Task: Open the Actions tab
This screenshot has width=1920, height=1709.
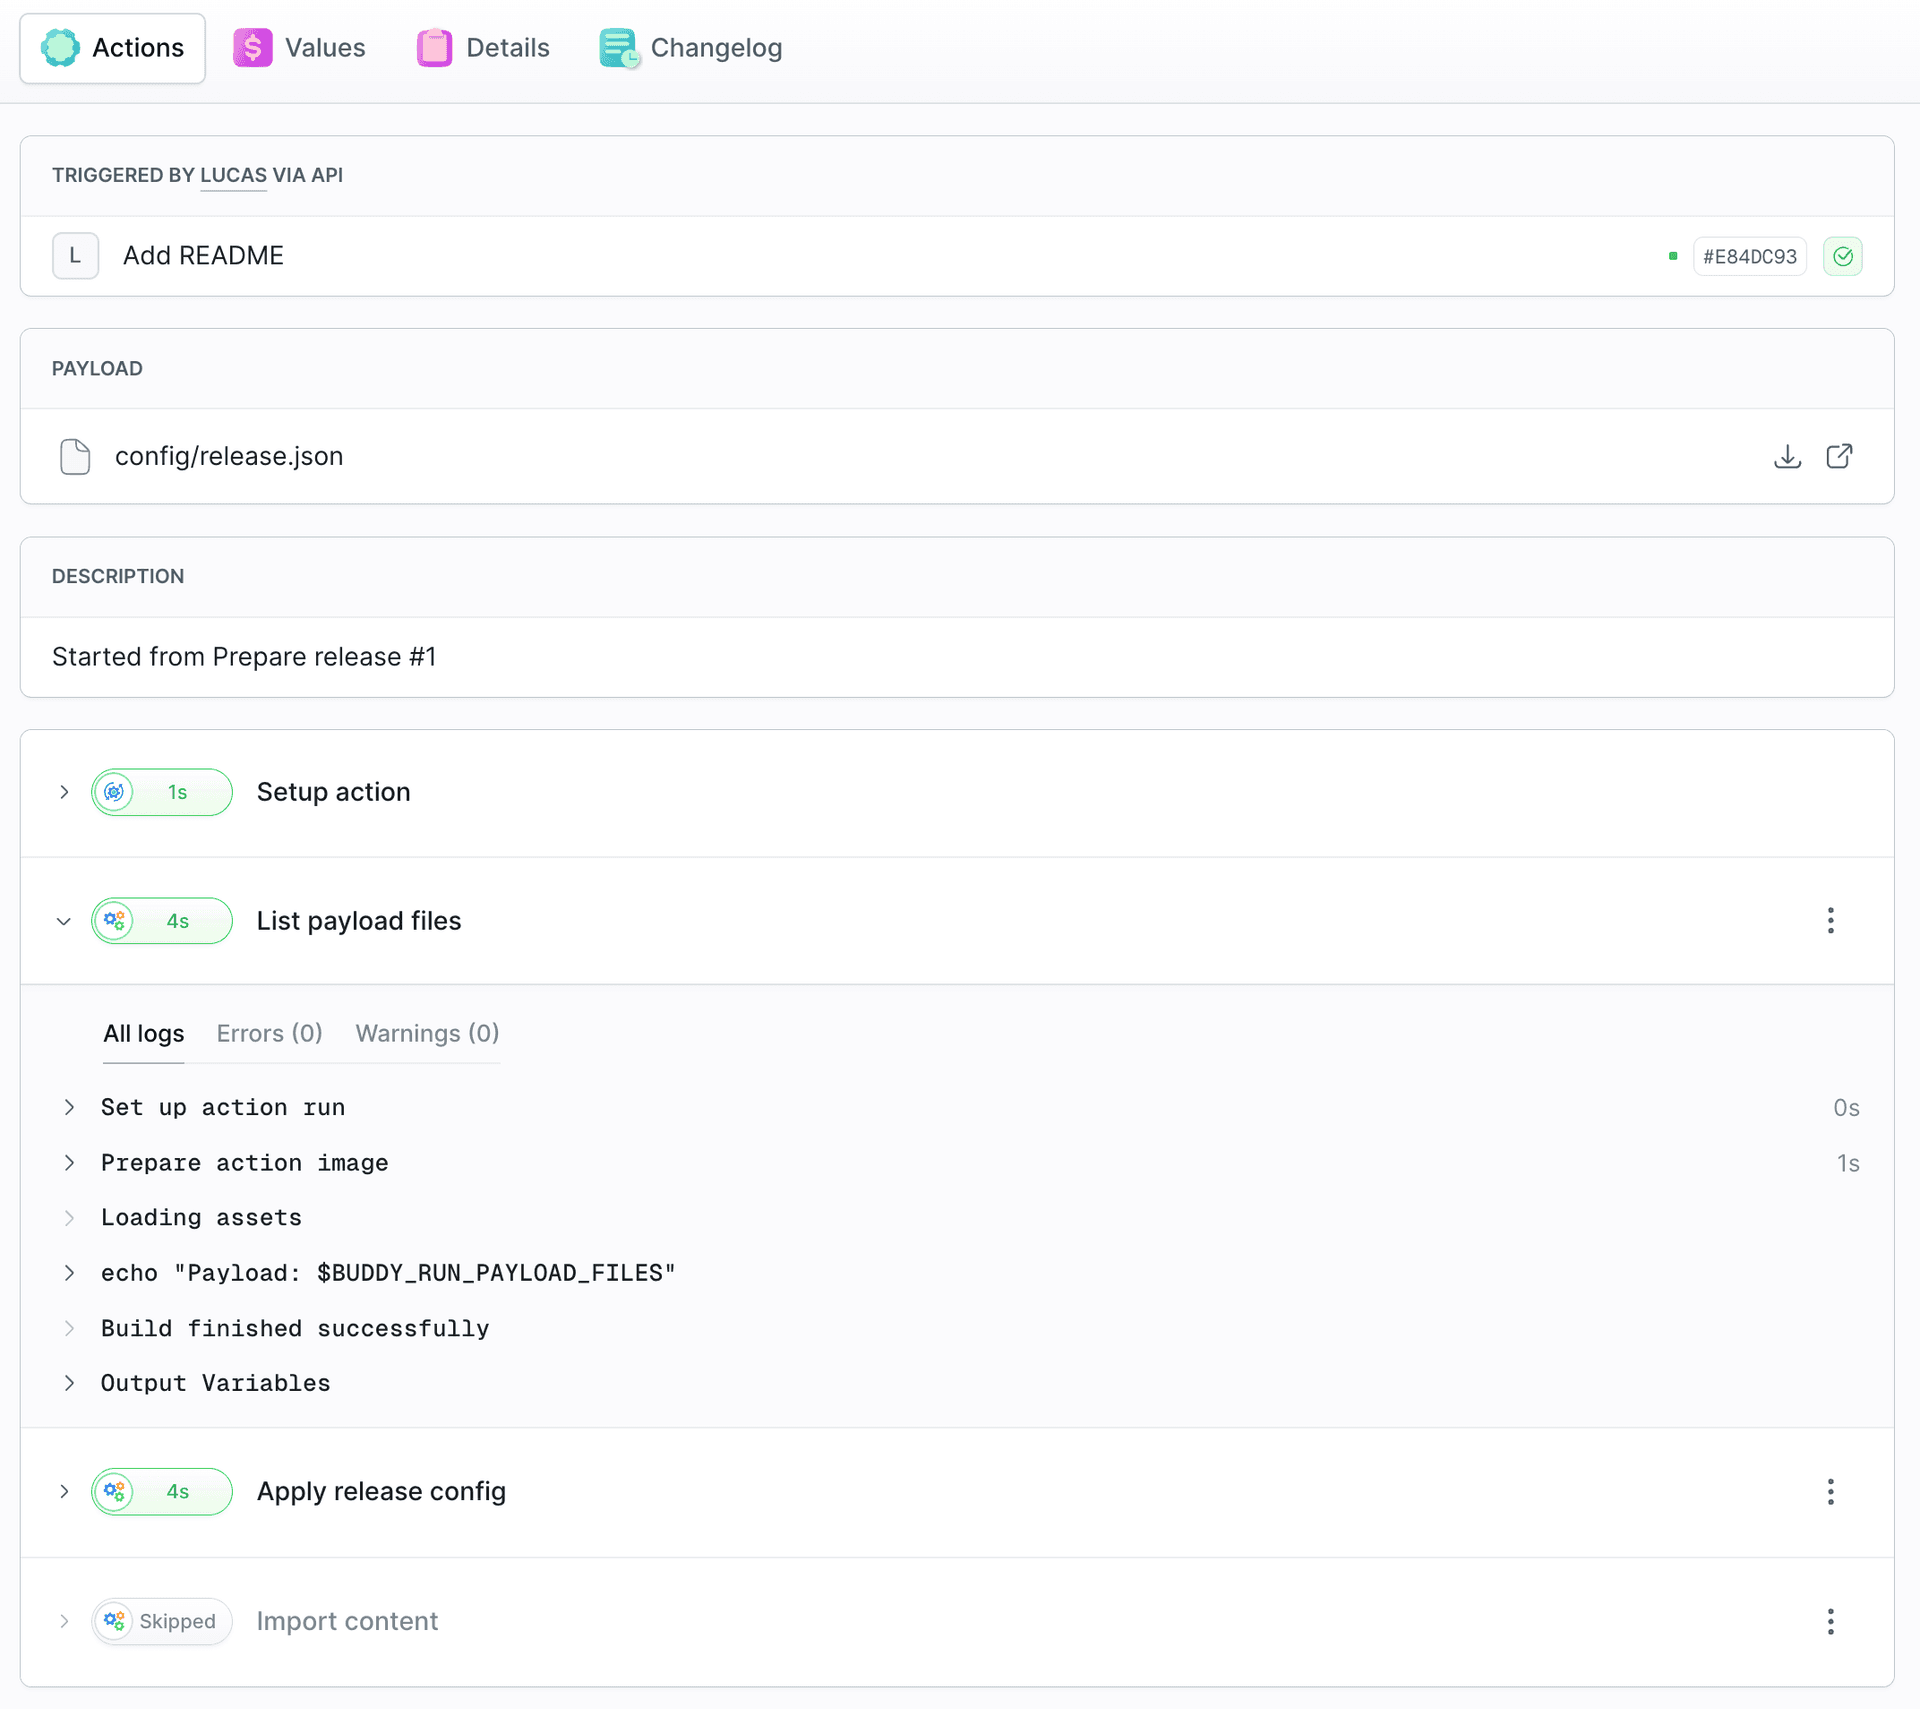Action: (x=112, y=48)
